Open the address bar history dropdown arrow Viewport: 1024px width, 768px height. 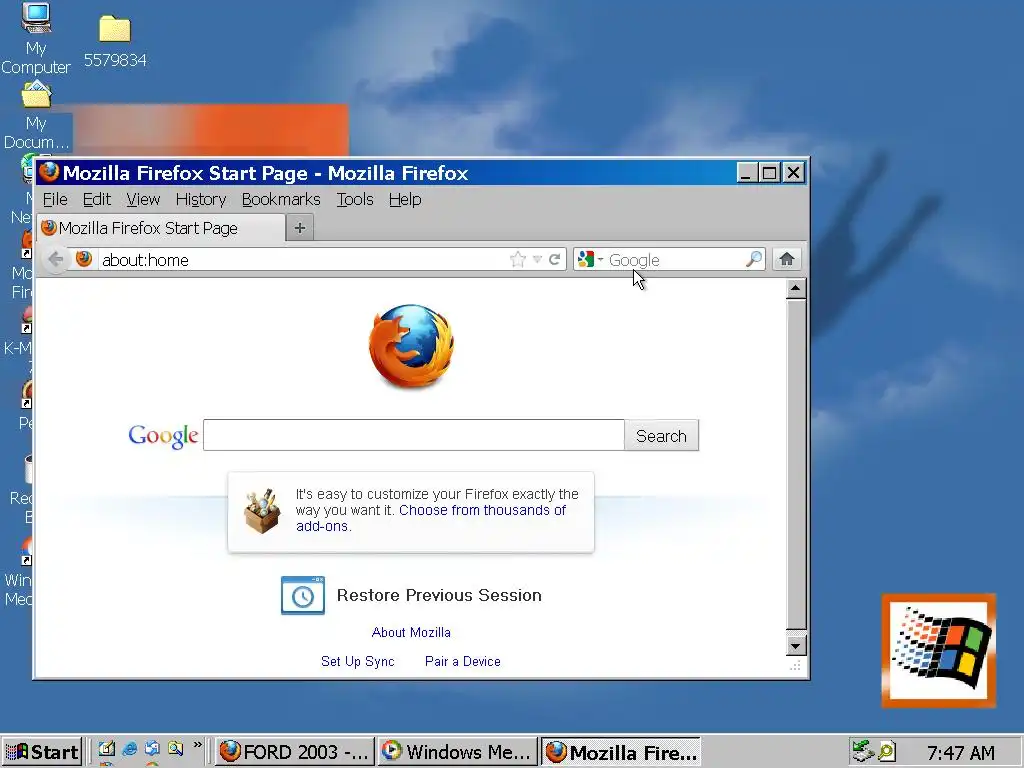[x=537, y=259]
